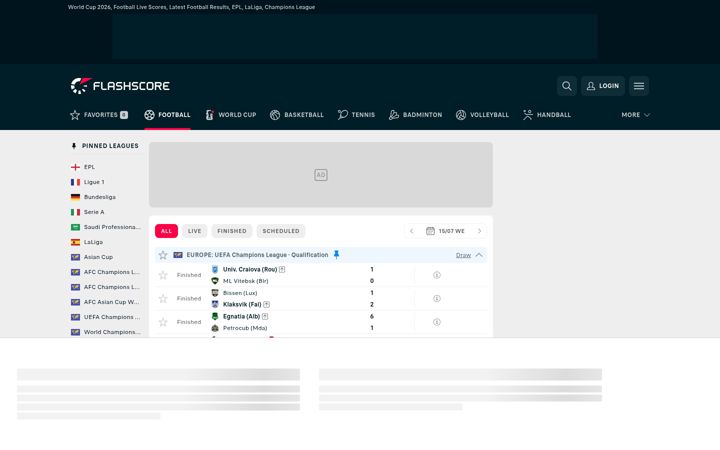Viewport: 720px width, 450px height.
Task: Open Bundesliga pinned league
Action: pos(100,197)
